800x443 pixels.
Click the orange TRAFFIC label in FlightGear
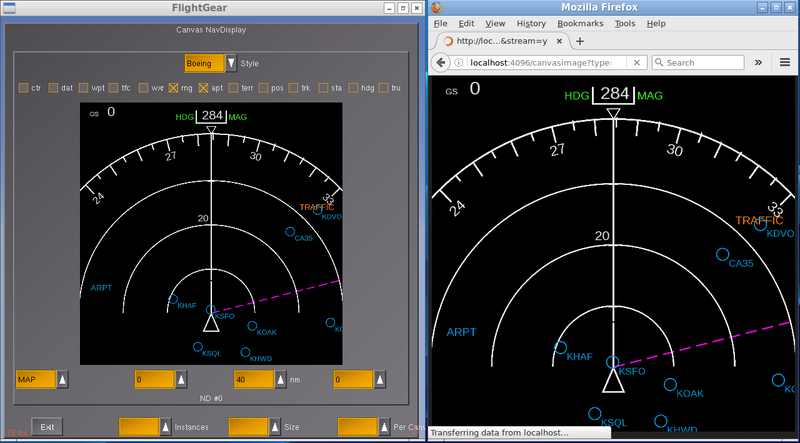pos(316,207)
